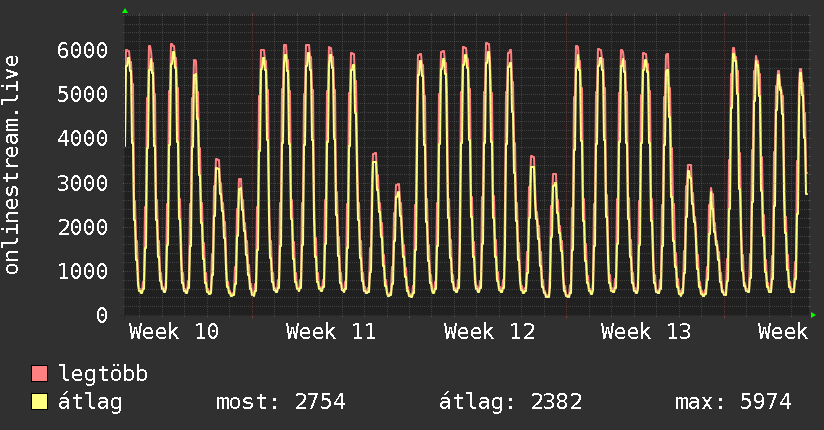This screenshot has width=824, height=430.
Task: Click the onlinestream.live vertical axis title
Action: 11,165
